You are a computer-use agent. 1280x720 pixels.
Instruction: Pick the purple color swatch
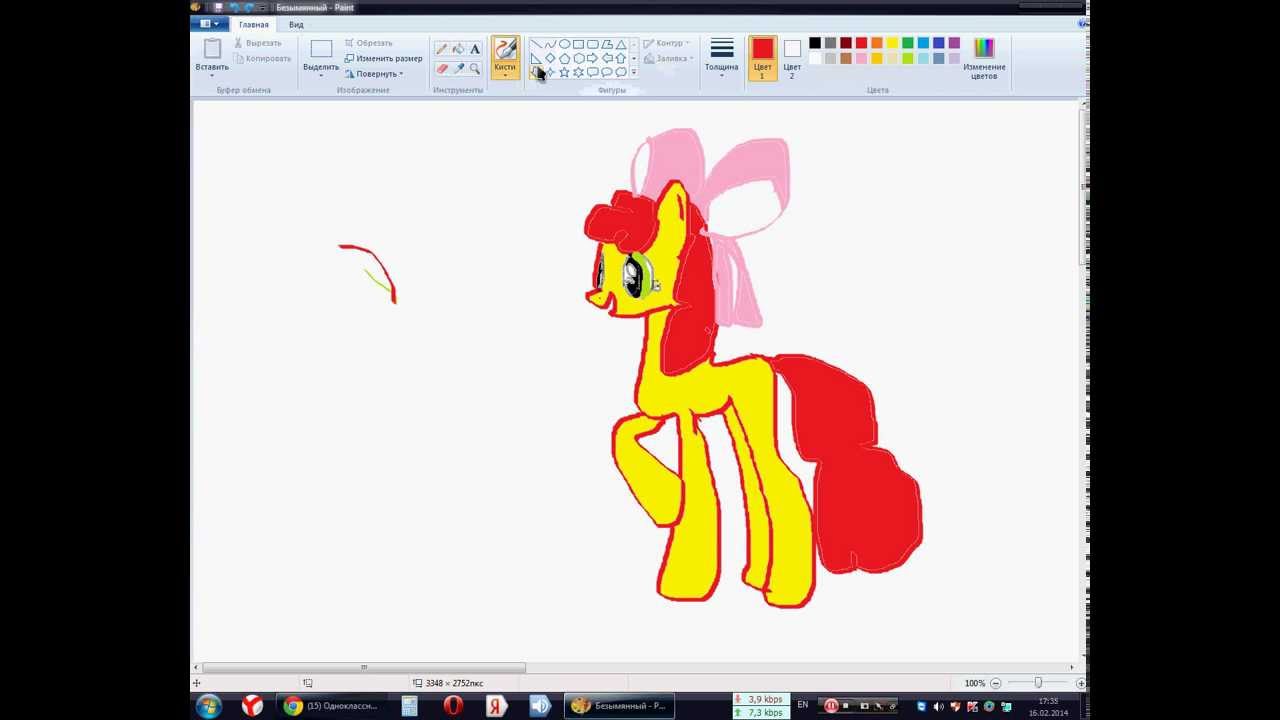pos(954,43)
